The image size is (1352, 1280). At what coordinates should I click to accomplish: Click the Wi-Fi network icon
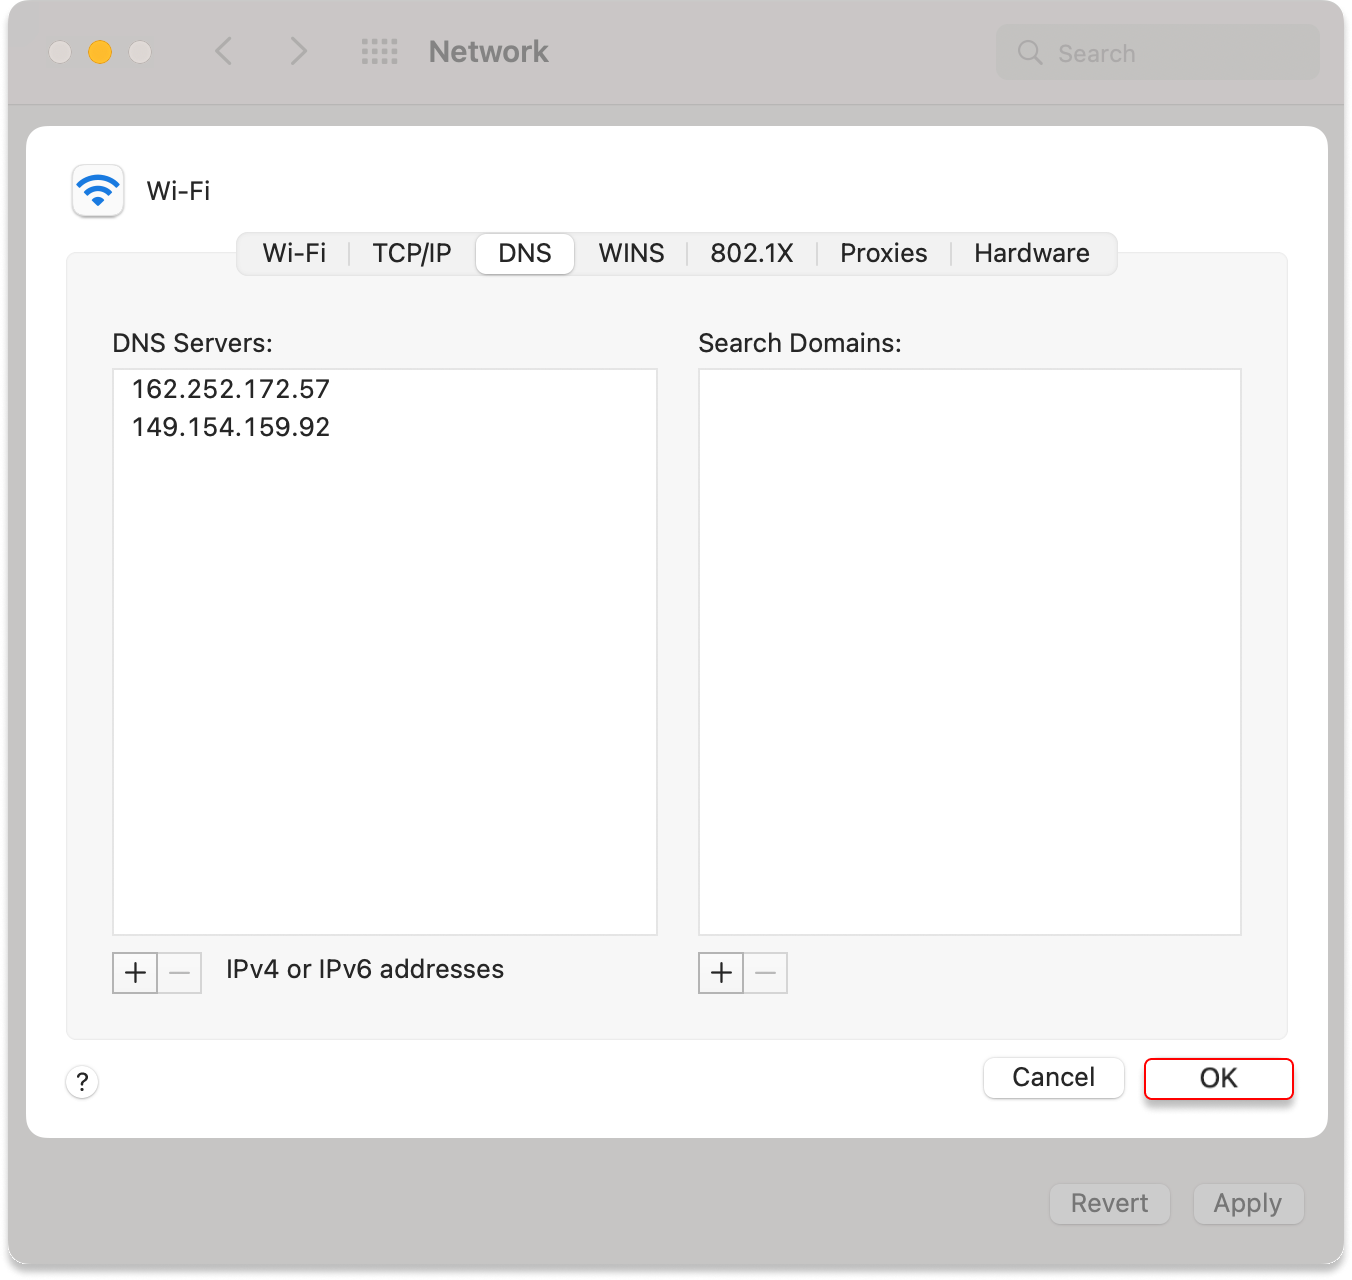pos(98,190)
